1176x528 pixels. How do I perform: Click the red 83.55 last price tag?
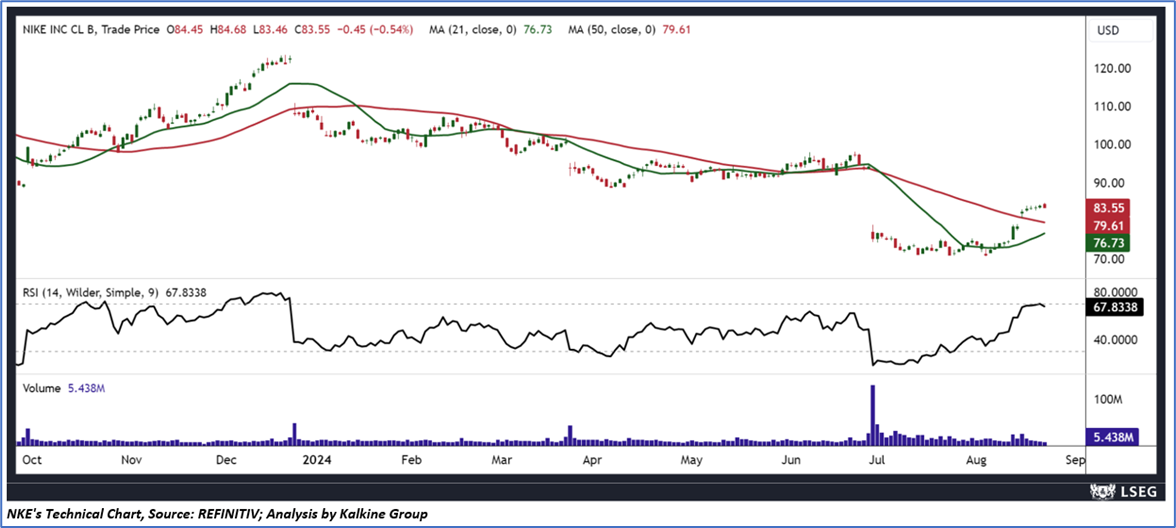coord(1108,208)
